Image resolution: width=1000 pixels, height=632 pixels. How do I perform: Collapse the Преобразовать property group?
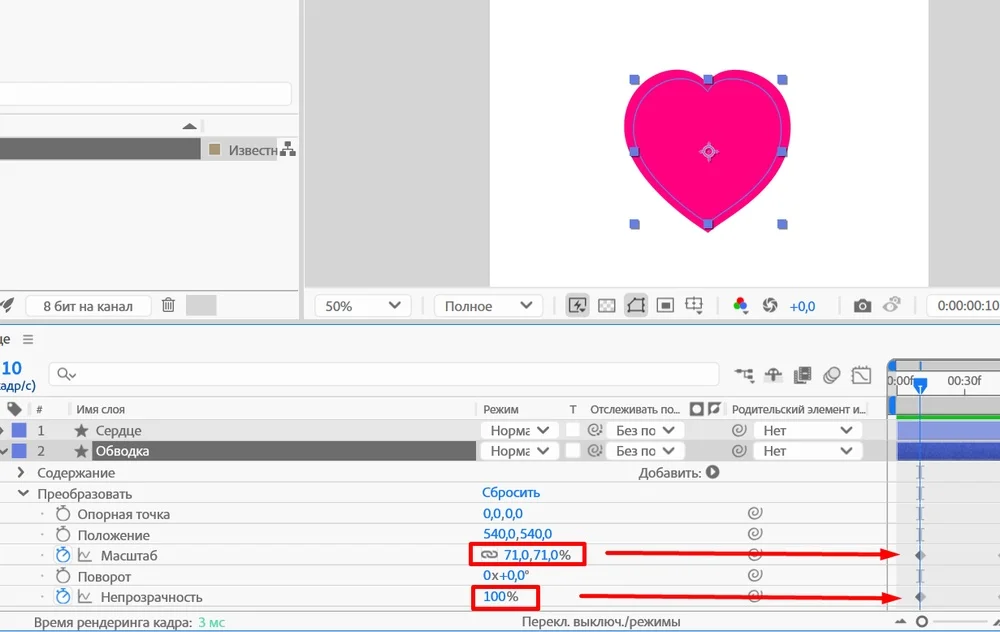click(22, 494)
